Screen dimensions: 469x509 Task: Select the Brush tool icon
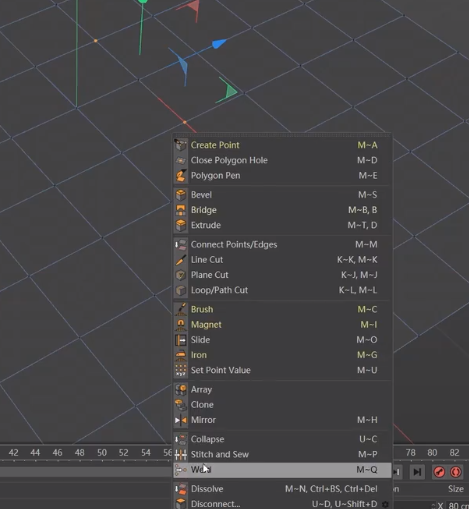(x=181, y=309)
